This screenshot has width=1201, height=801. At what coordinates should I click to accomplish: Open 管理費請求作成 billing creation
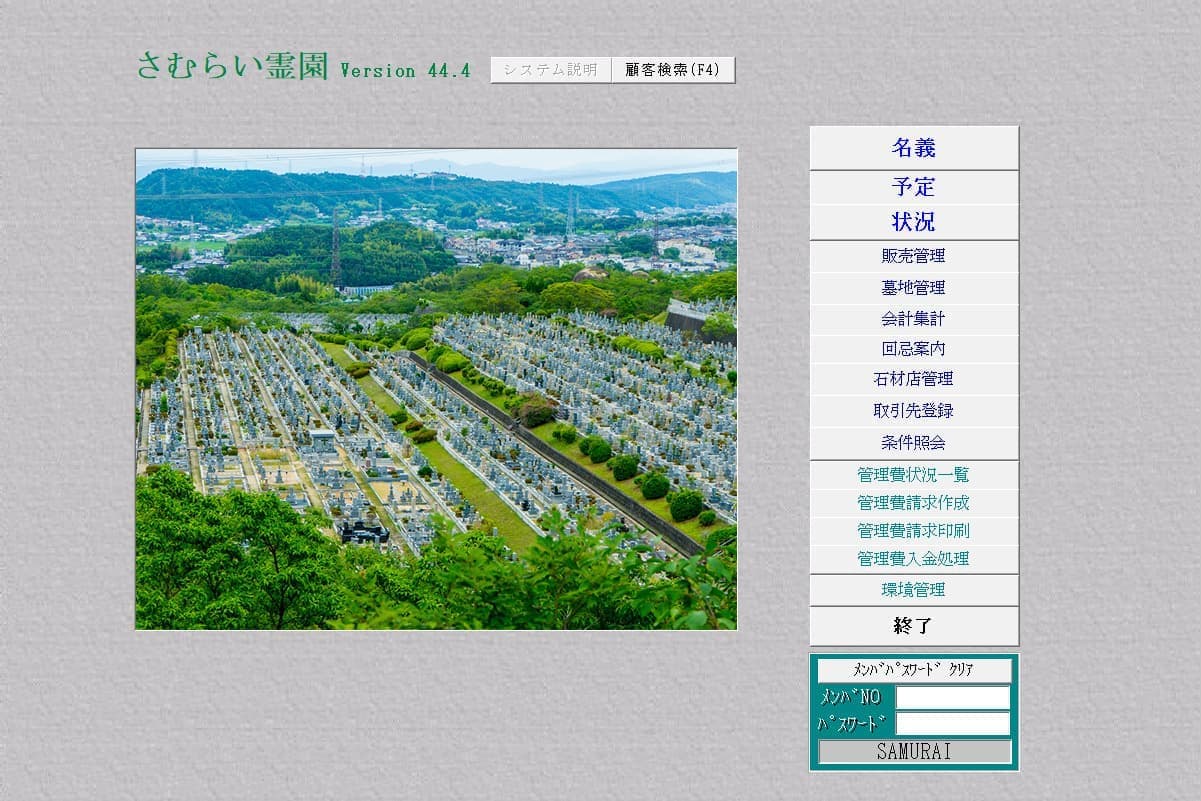[914, 503]
